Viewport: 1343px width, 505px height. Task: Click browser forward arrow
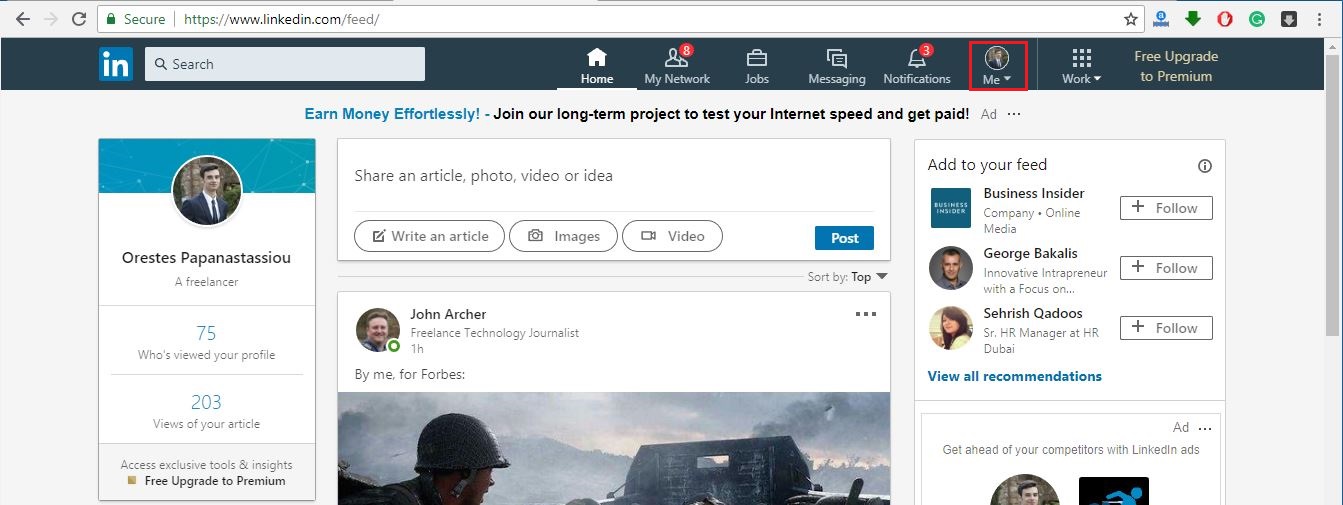51,19
